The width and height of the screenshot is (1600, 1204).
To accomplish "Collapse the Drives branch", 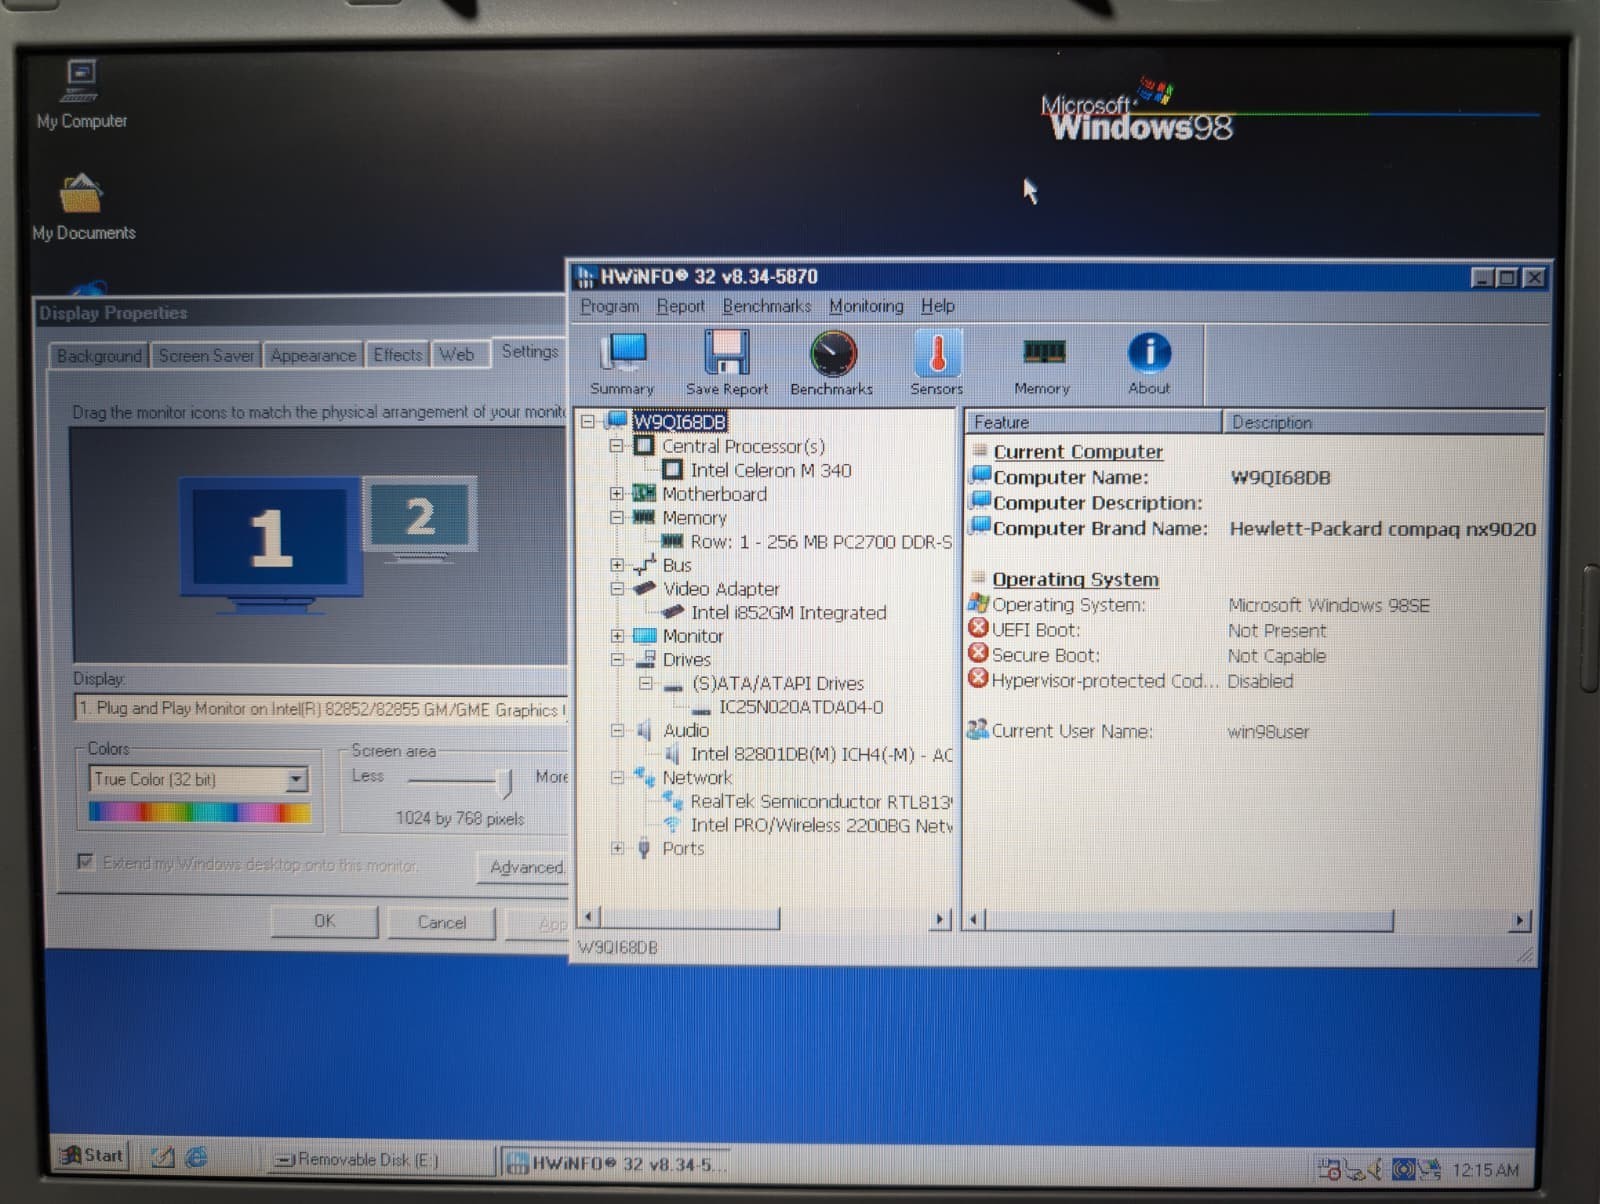I will pyautogui.click(x=617, y=659).
